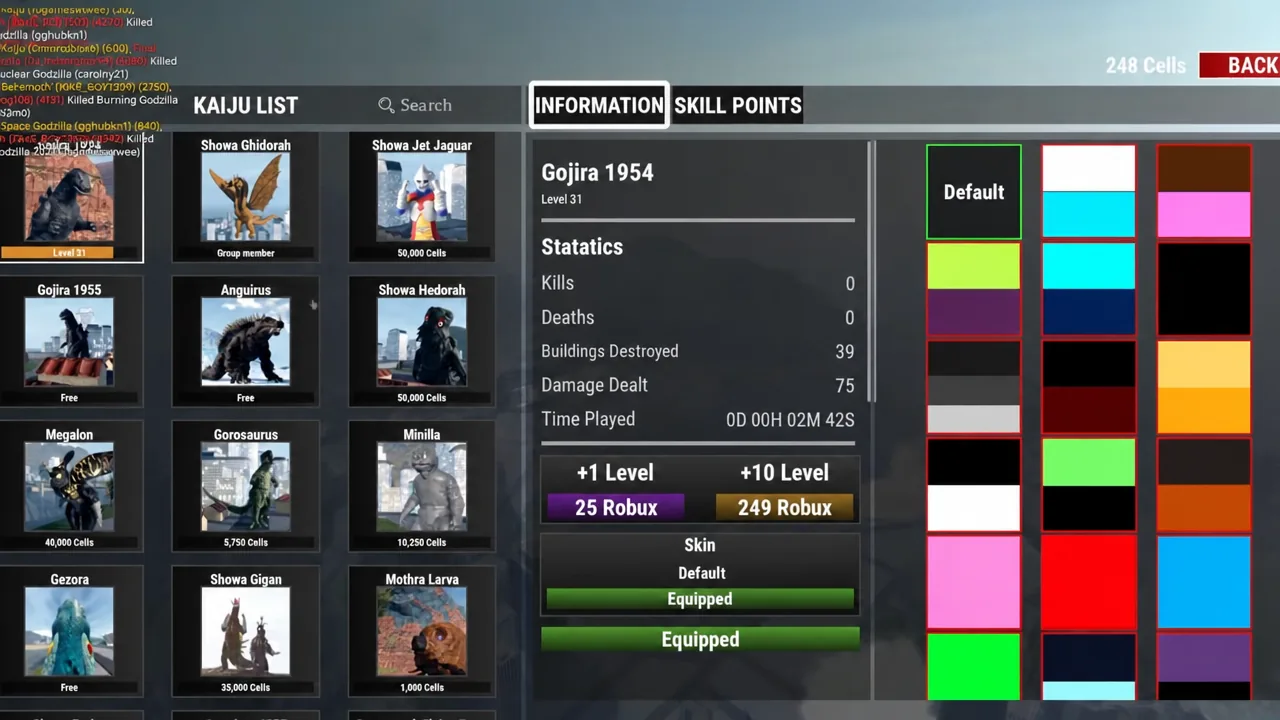Screen dimensions: 1280x720
Task: Click the Statatics panel scrollbar
Action: click(872, 272)
